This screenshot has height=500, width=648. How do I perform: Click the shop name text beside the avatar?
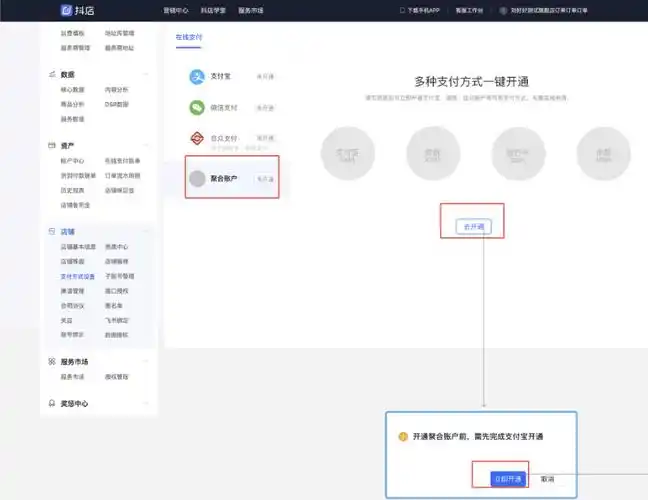(549, 10)
